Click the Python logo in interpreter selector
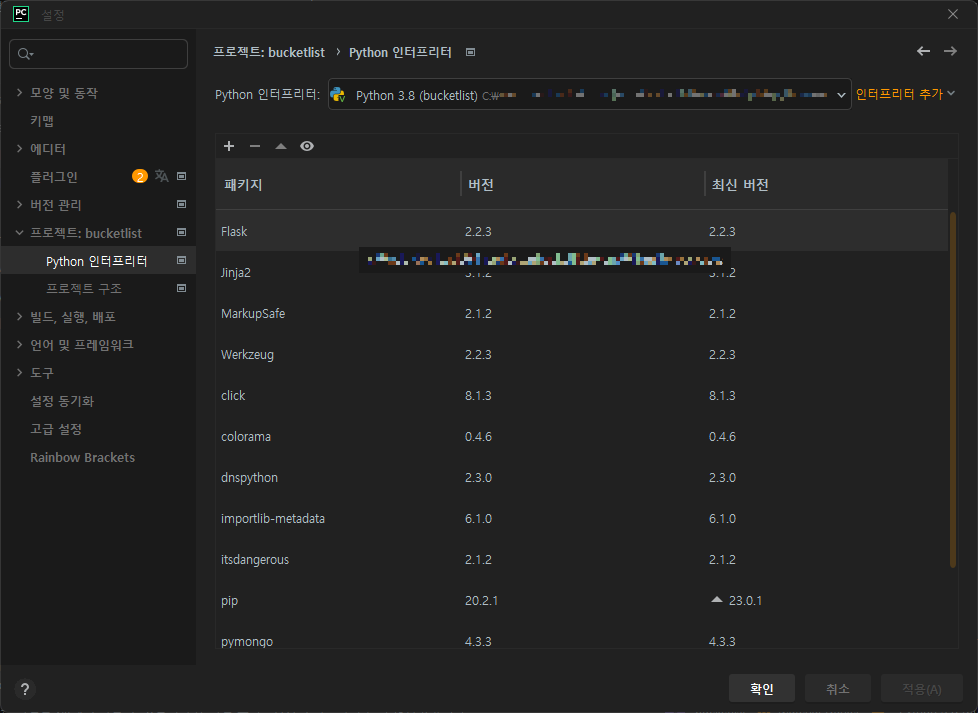The width and height of the screenshot is (978, 713). tap(338, 94)
